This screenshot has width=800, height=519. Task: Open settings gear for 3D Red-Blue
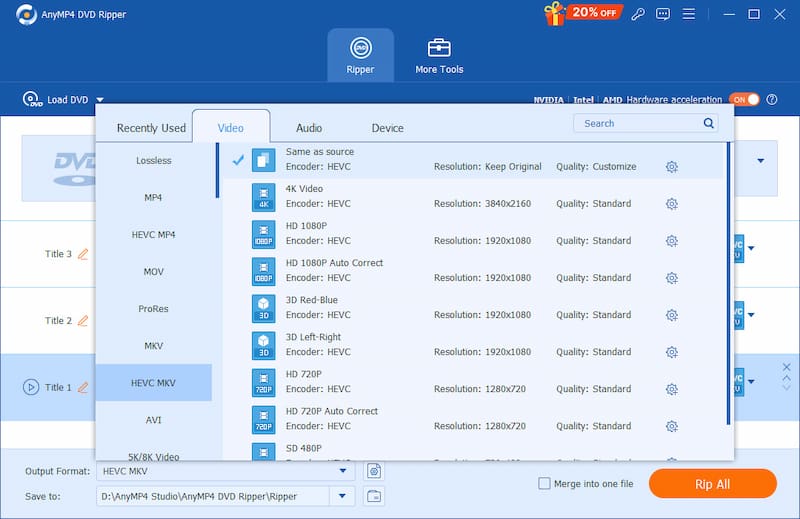(671, 315)
